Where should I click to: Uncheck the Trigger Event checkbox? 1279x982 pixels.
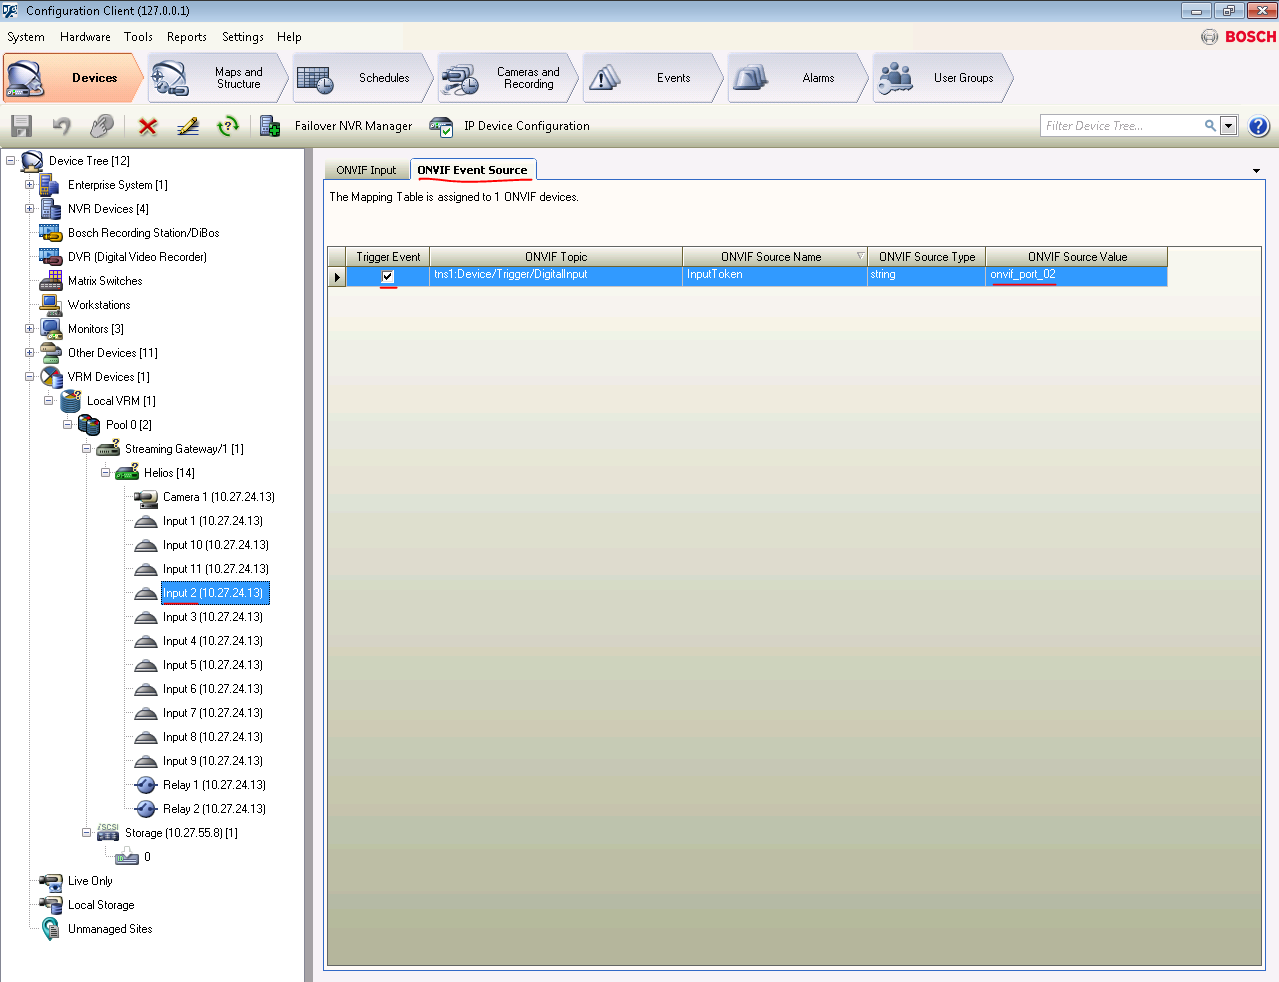pyautogui.click(x=388, y=276)
